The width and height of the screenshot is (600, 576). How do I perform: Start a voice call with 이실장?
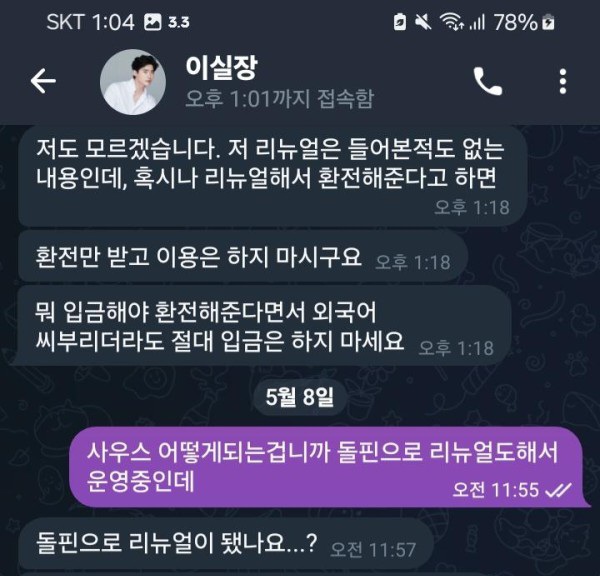(x=488, y=81)
